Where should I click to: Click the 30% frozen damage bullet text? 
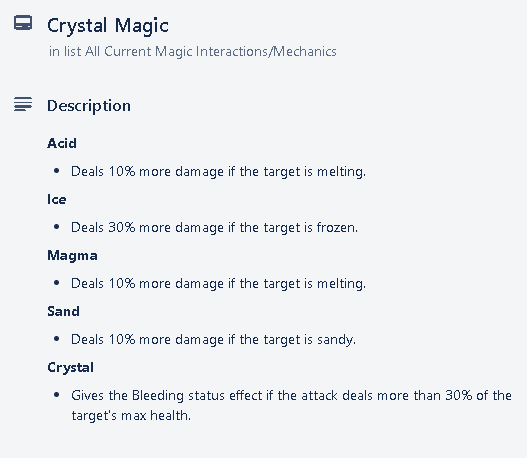tap(214, 228)
